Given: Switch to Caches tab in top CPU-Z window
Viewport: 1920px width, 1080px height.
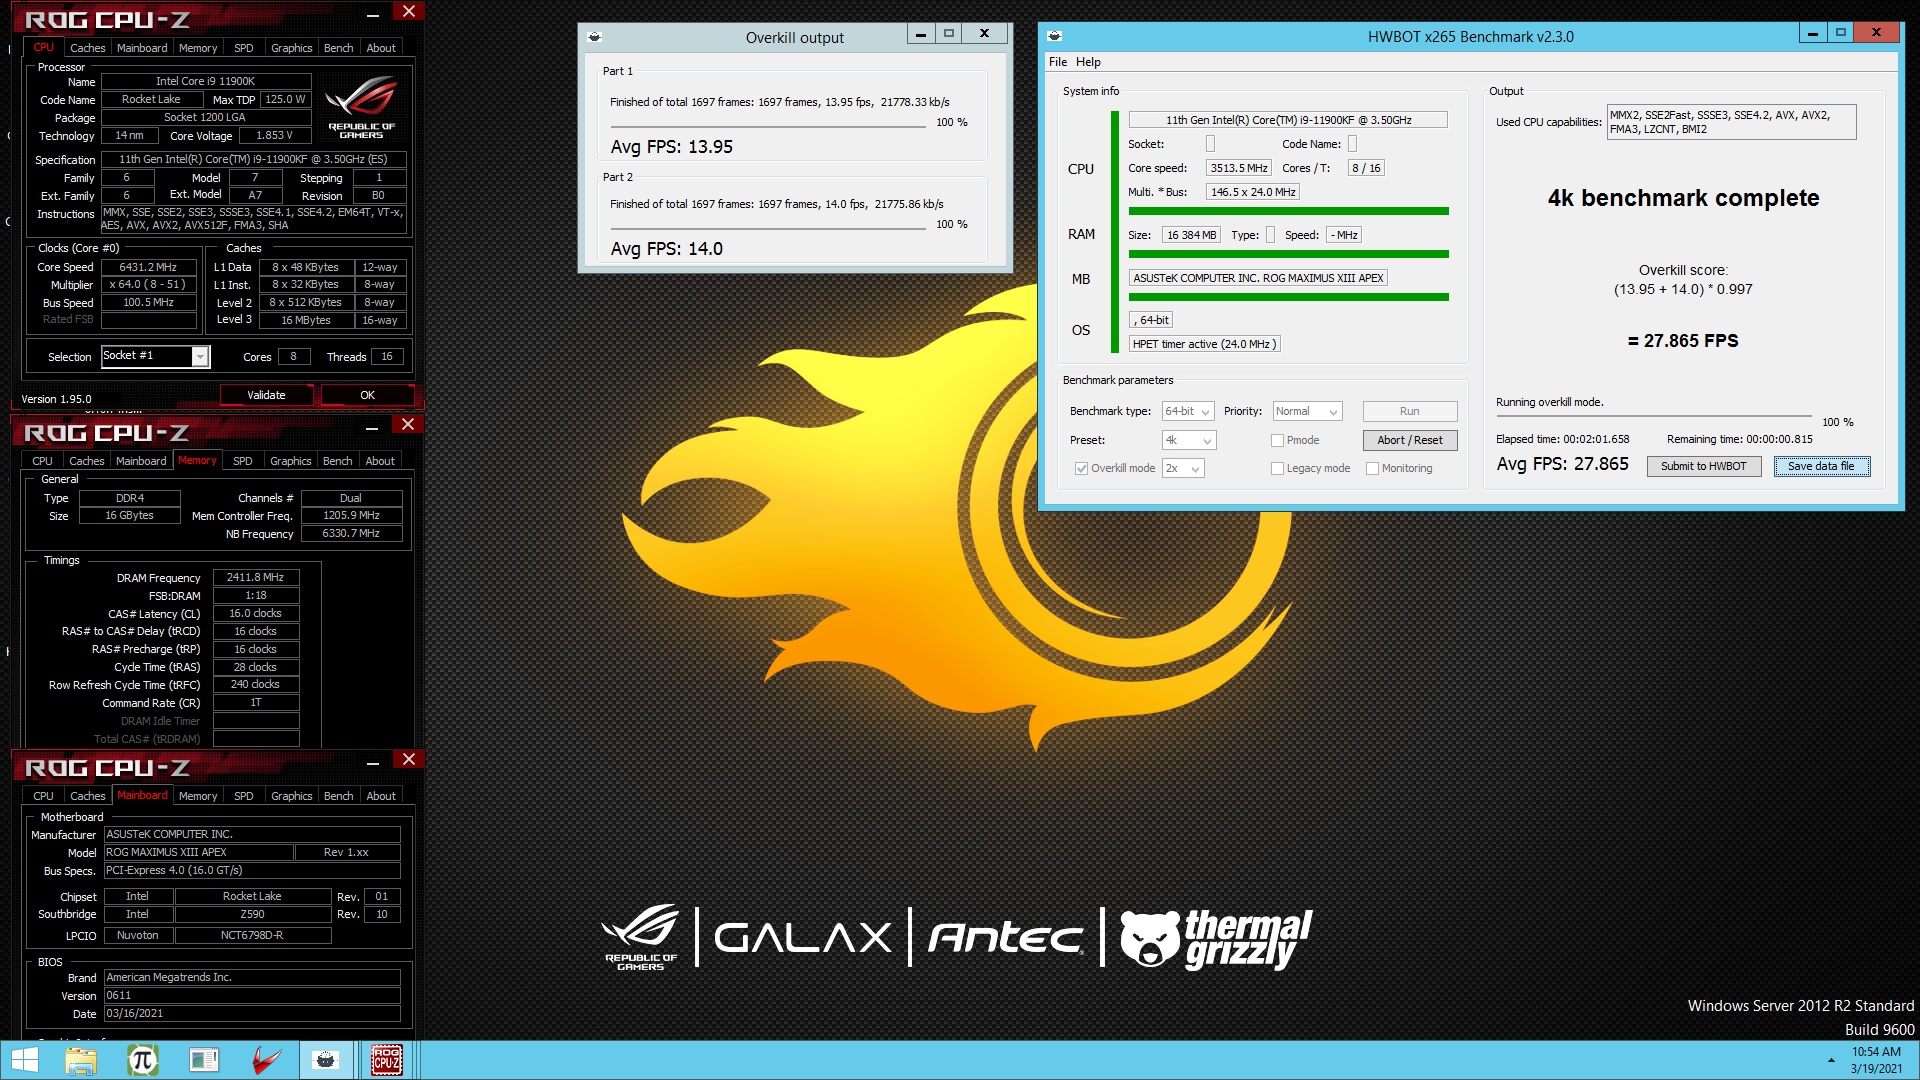Looking at the screenshot, I should (87, 48).
